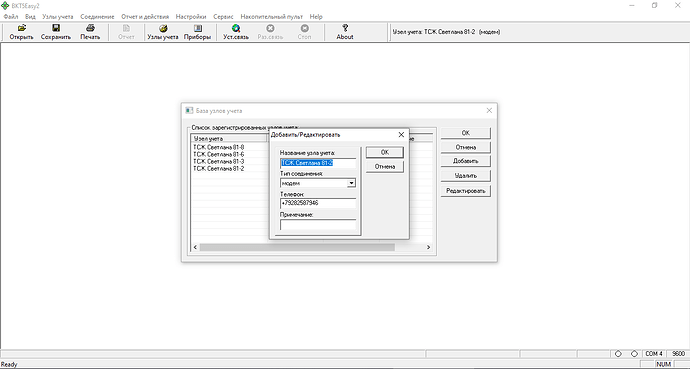This screenshot has width=690, height=369.
Task: Open the Вид menu
Action: (30, 17)
